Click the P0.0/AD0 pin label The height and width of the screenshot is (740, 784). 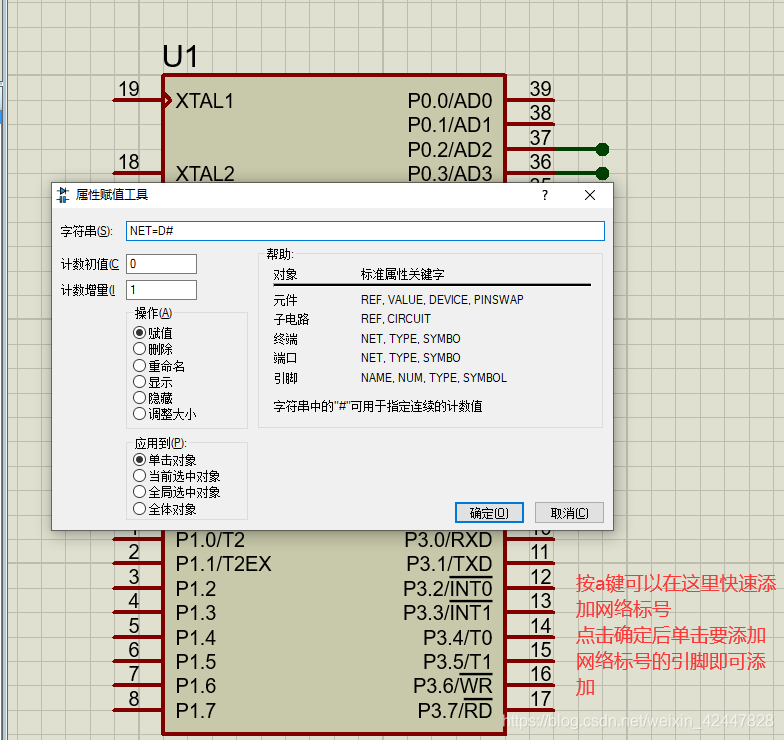pos(450,101)
